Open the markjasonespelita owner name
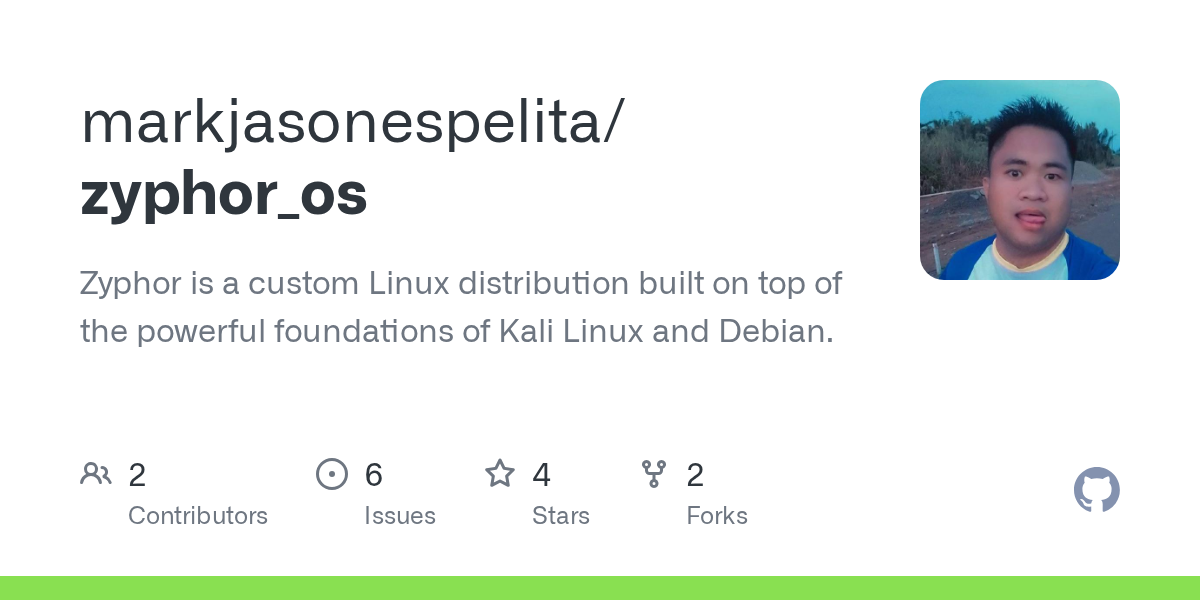The width and height of the screenshot is (1200, 600). 352,122
